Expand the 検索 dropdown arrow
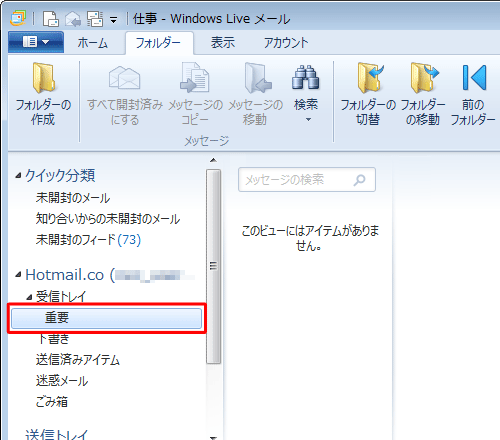Screen dimensions: 500x440 coord(308,119)
